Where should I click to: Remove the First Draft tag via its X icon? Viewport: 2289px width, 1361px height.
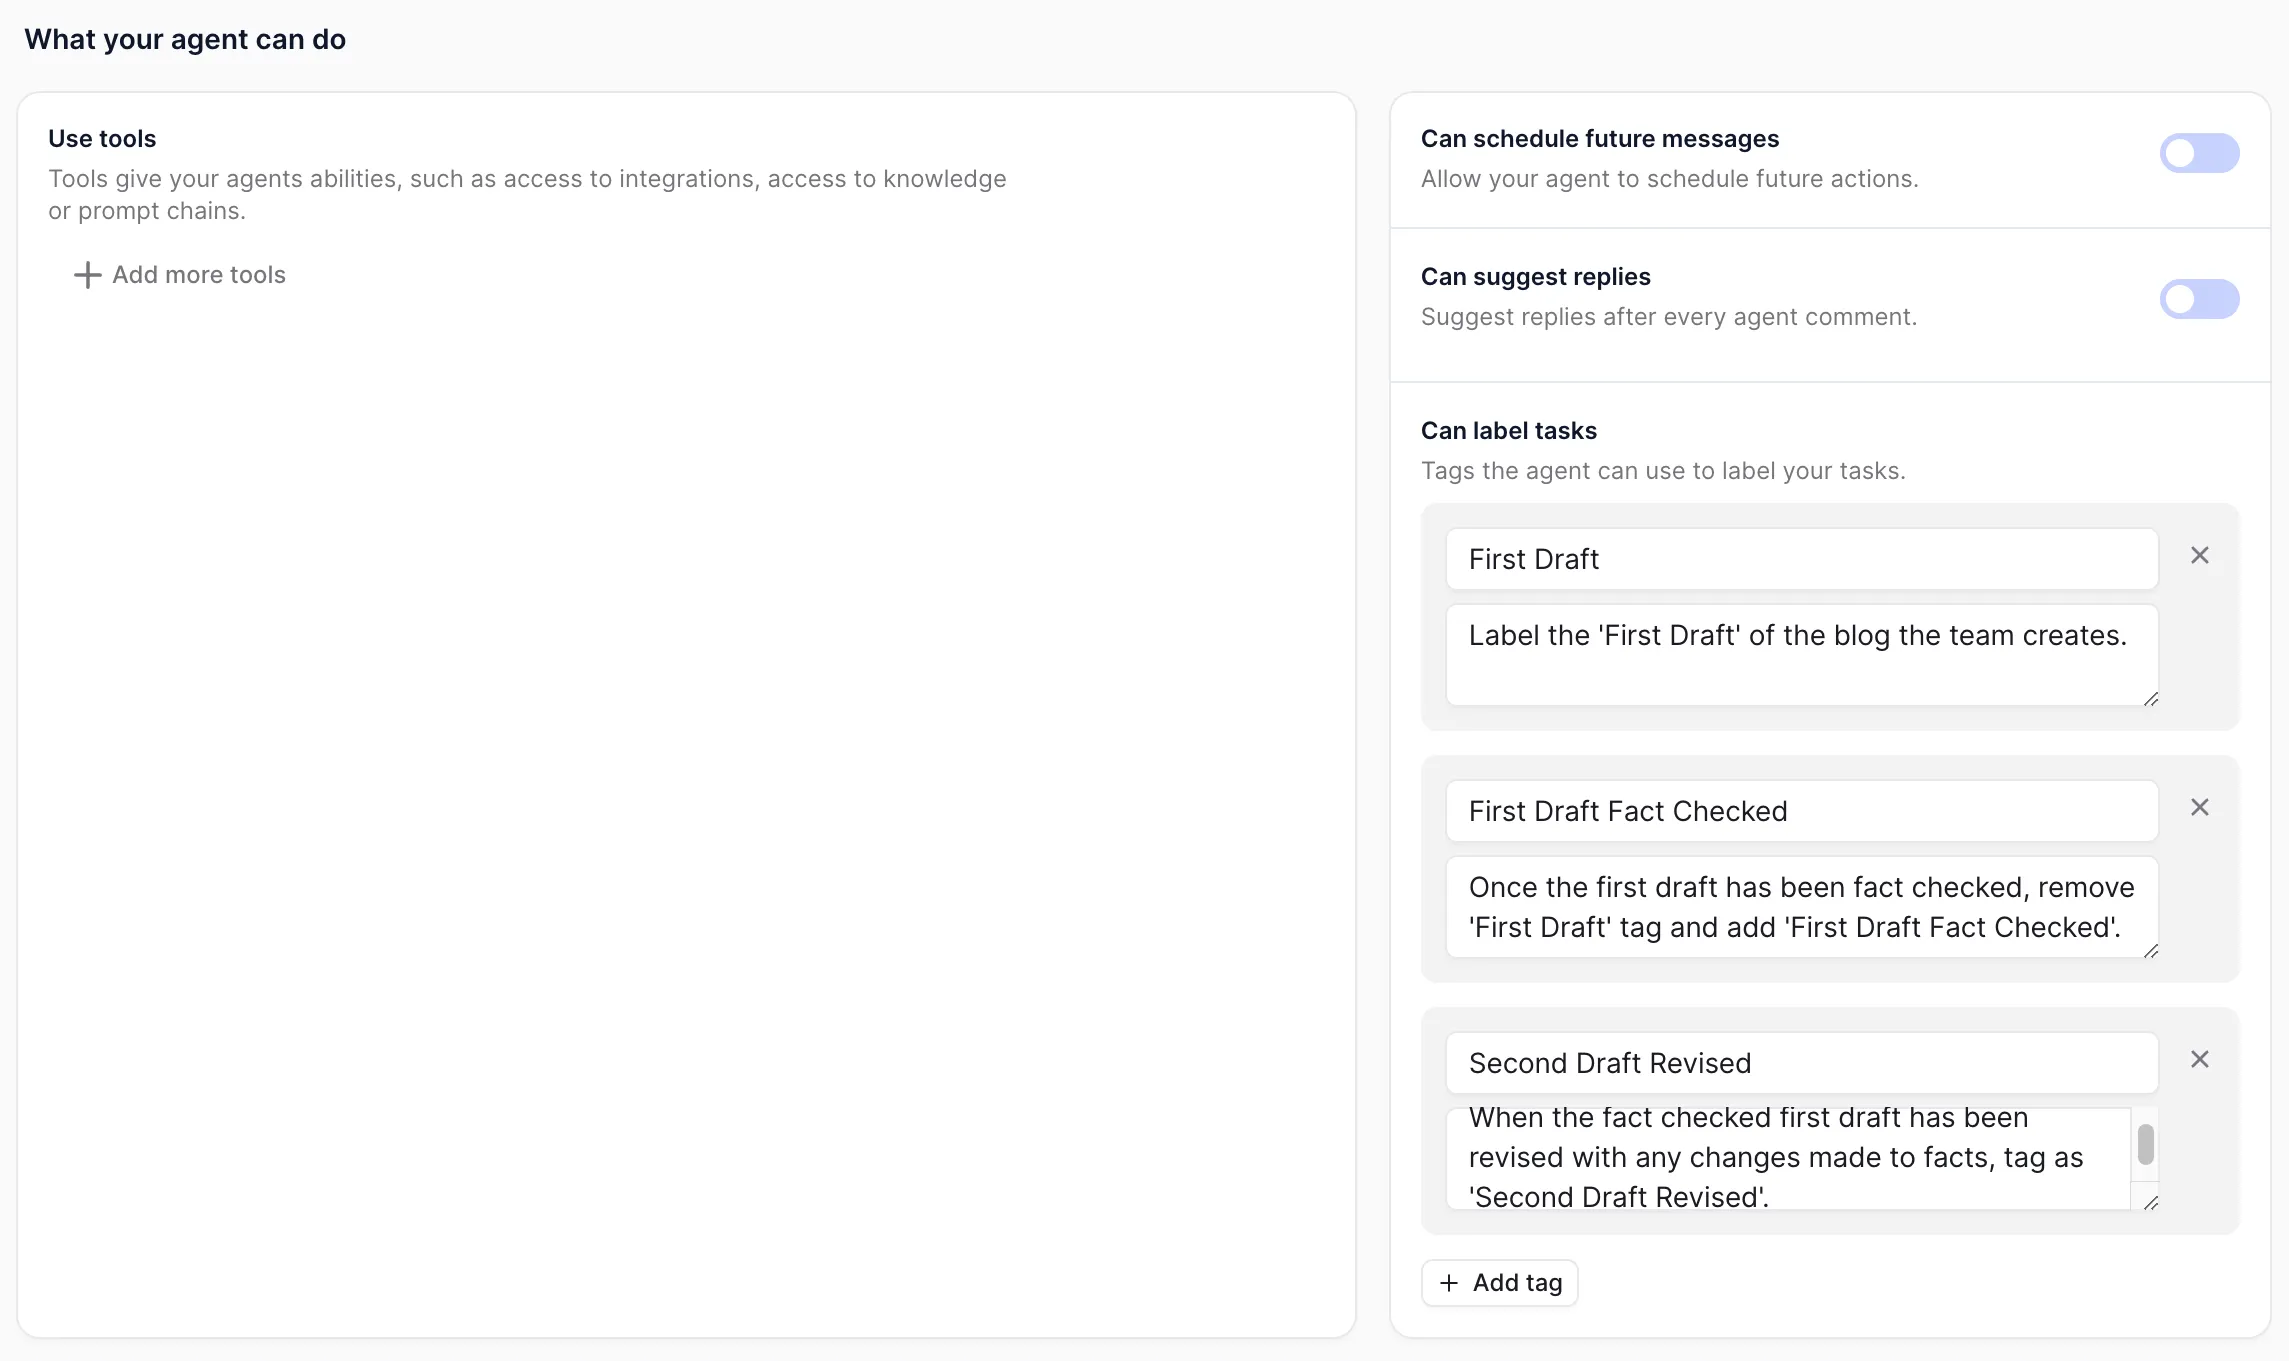click(2199, 555)
